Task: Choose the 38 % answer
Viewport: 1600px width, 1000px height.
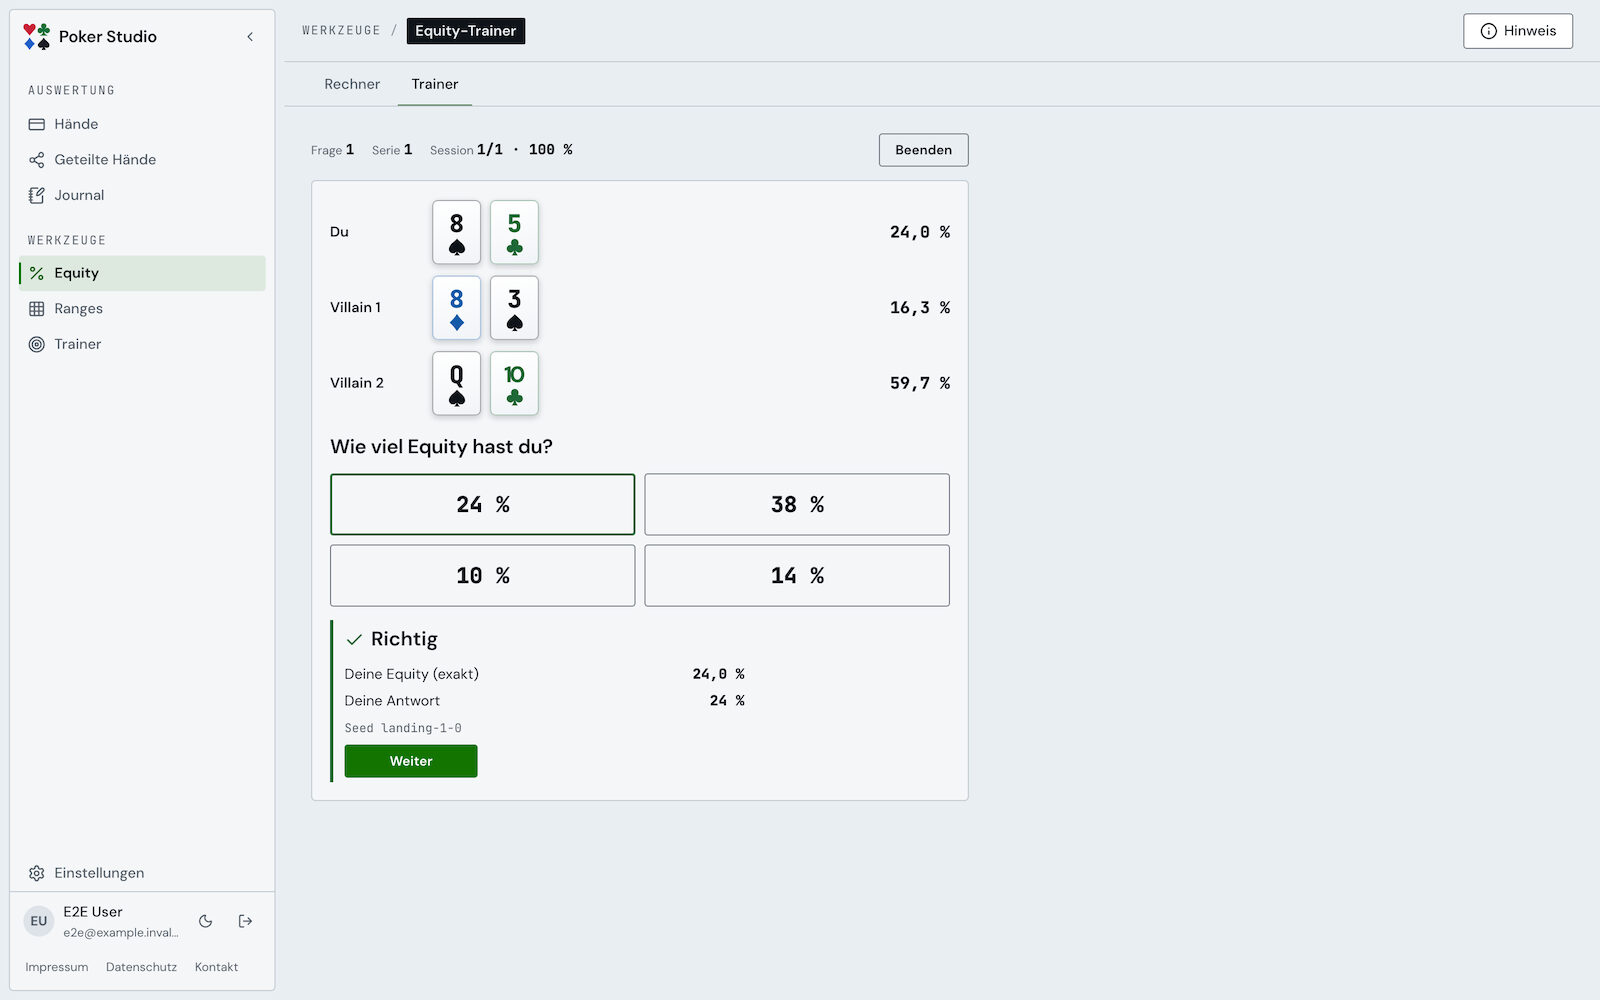Action: pos(797,505)
